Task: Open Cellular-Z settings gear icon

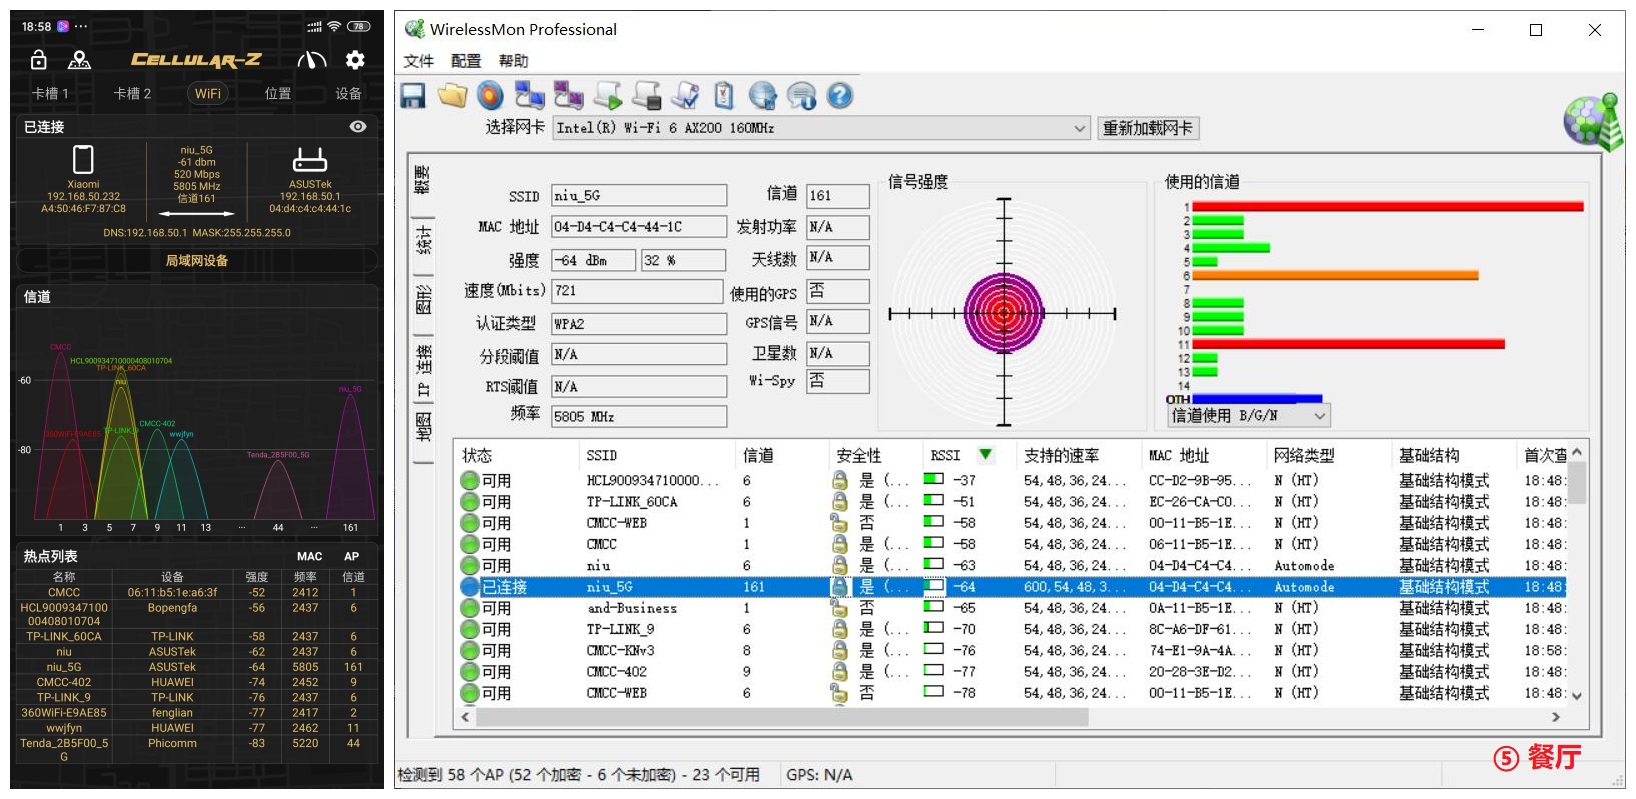Action: point(355,60)
